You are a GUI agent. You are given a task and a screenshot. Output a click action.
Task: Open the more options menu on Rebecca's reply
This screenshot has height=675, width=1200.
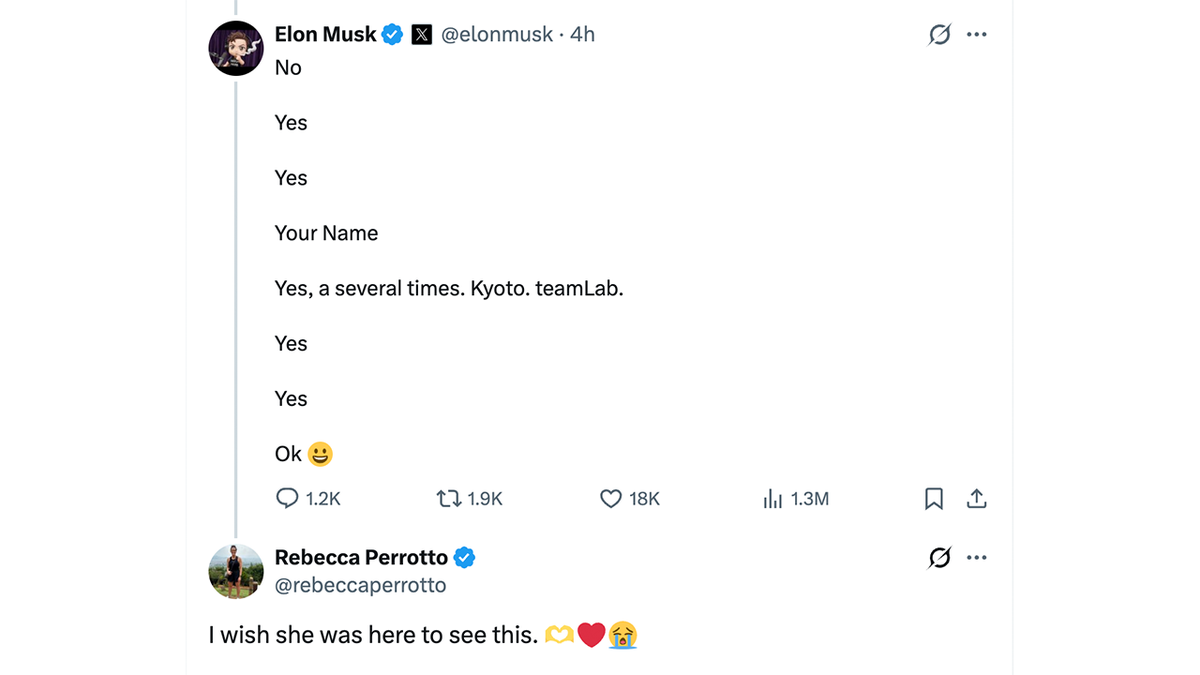tap(977, 557)
